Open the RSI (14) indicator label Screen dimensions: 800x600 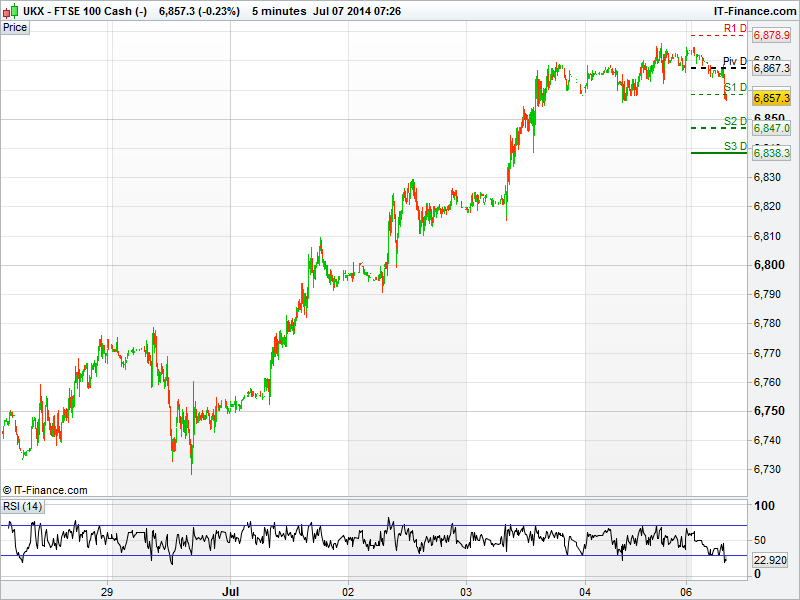pyautogui.click(x=22, y=506)
